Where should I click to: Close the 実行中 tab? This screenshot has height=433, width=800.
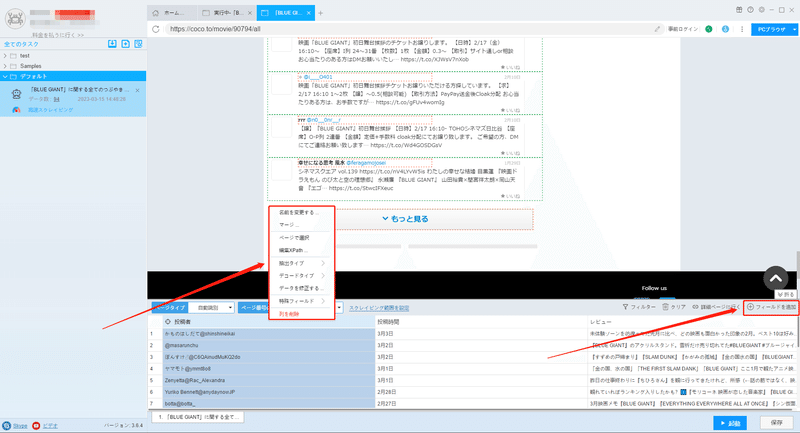tap(249, 13)
